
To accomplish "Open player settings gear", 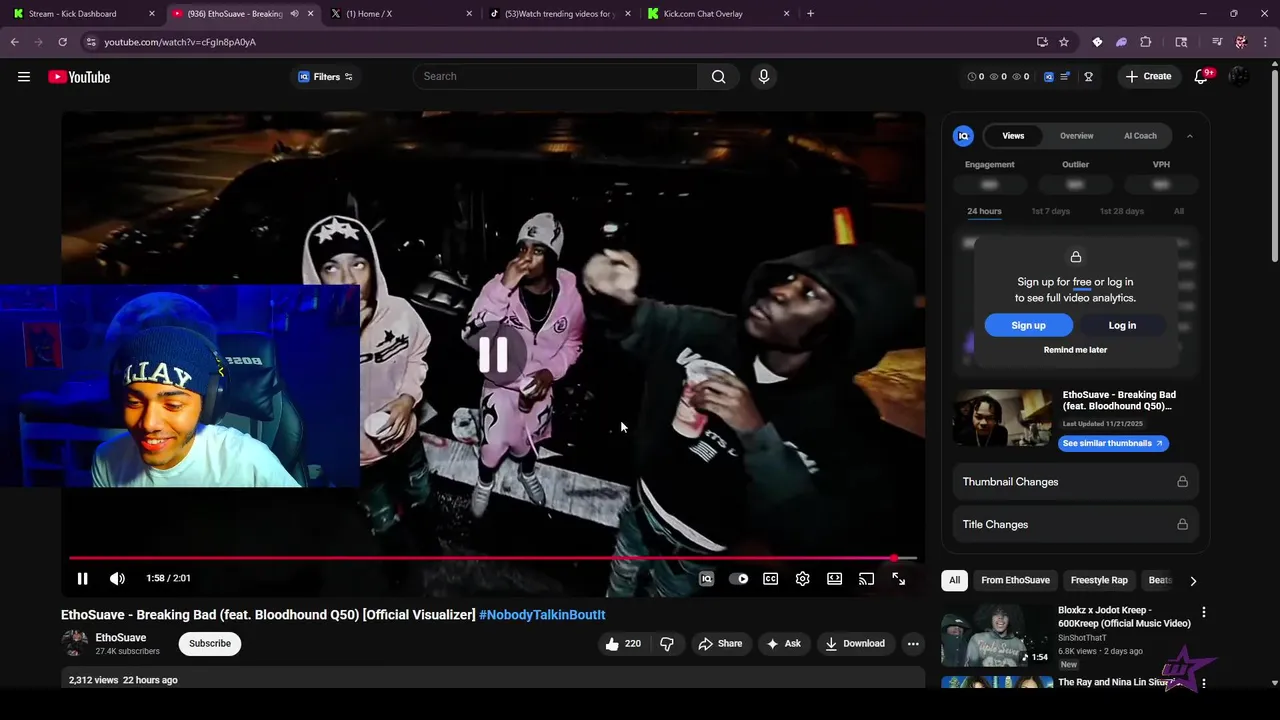I will [x=803, y=579].
